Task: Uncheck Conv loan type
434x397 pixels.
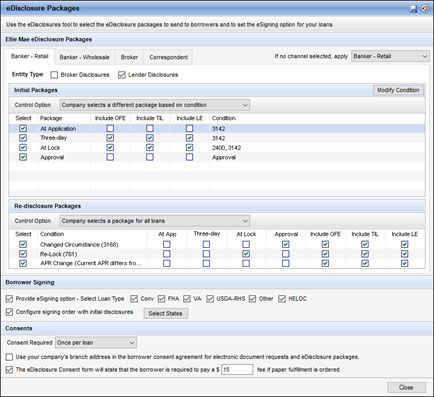Action: pos(134,299)
